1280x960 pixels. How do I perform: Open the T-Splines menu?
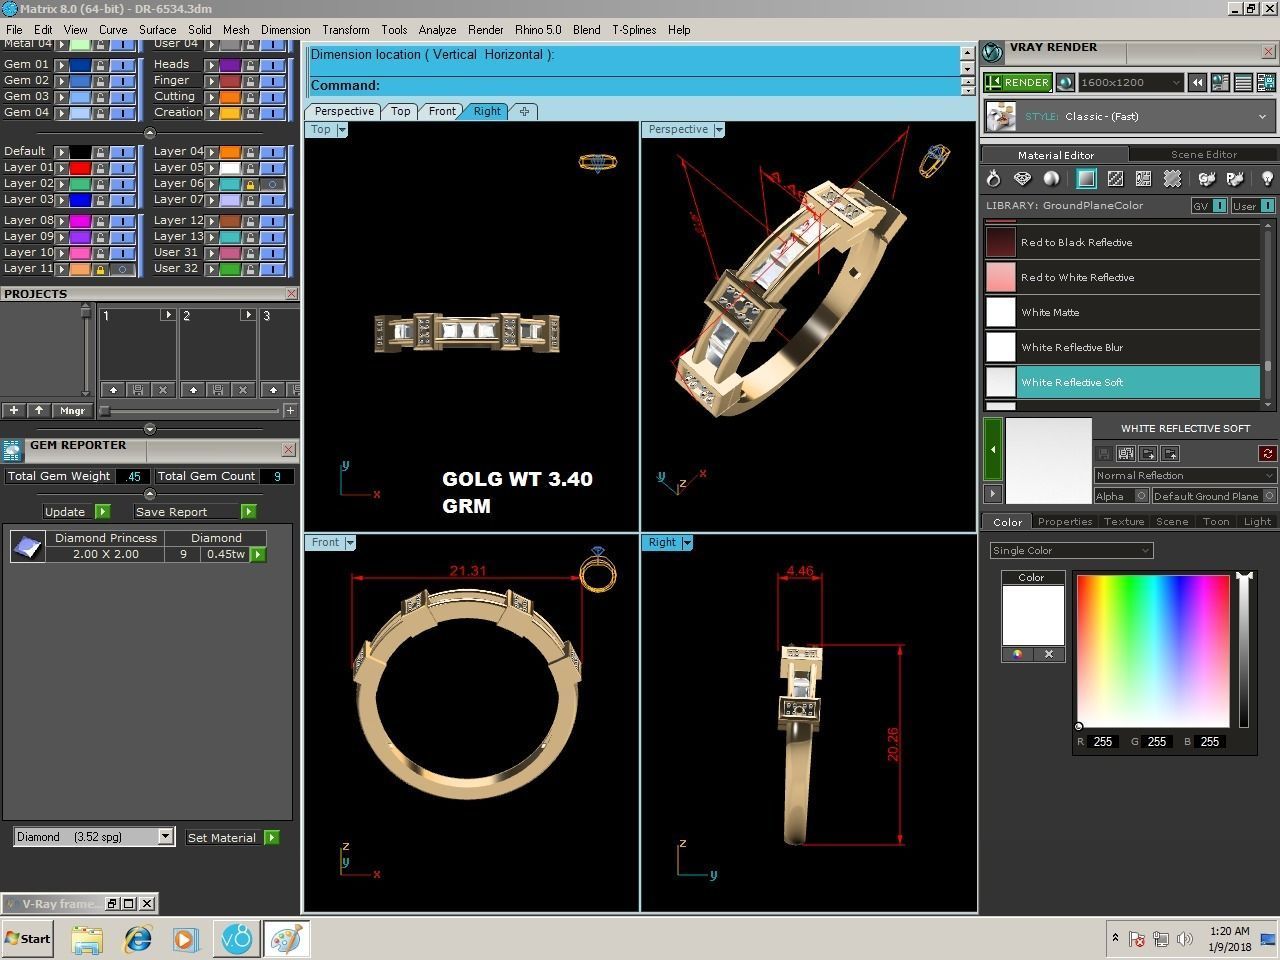coord(634,30)
